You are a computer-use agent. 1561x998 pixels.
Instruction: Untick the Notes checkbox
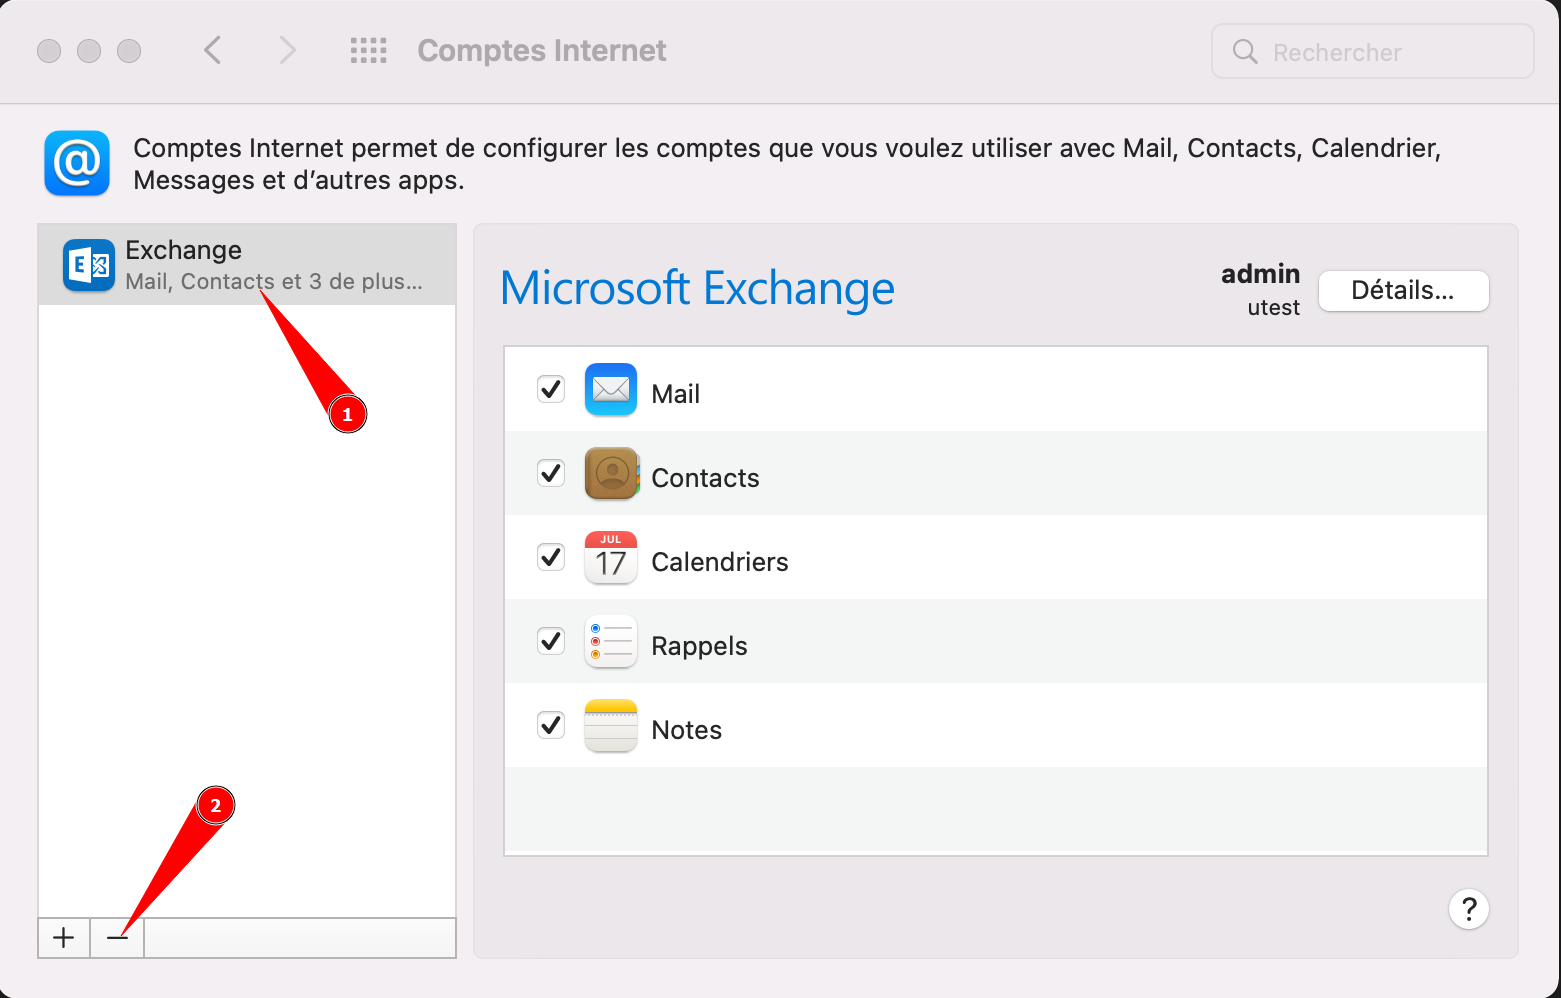click(x=551, y=725)
